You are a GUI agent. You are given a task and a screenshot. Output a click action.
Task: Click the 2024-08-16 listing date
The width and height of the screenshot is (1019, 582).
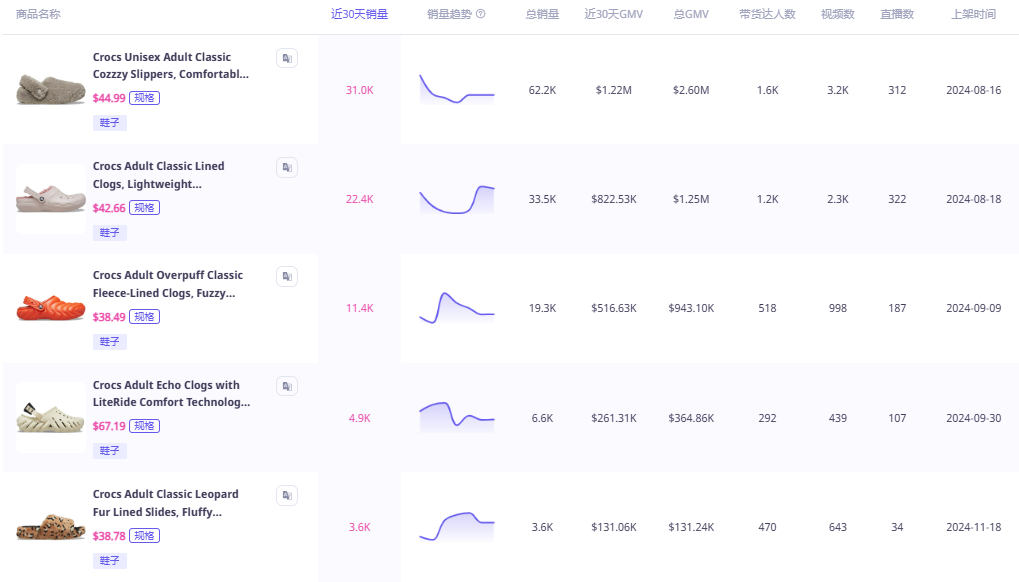tap(974, 90)
